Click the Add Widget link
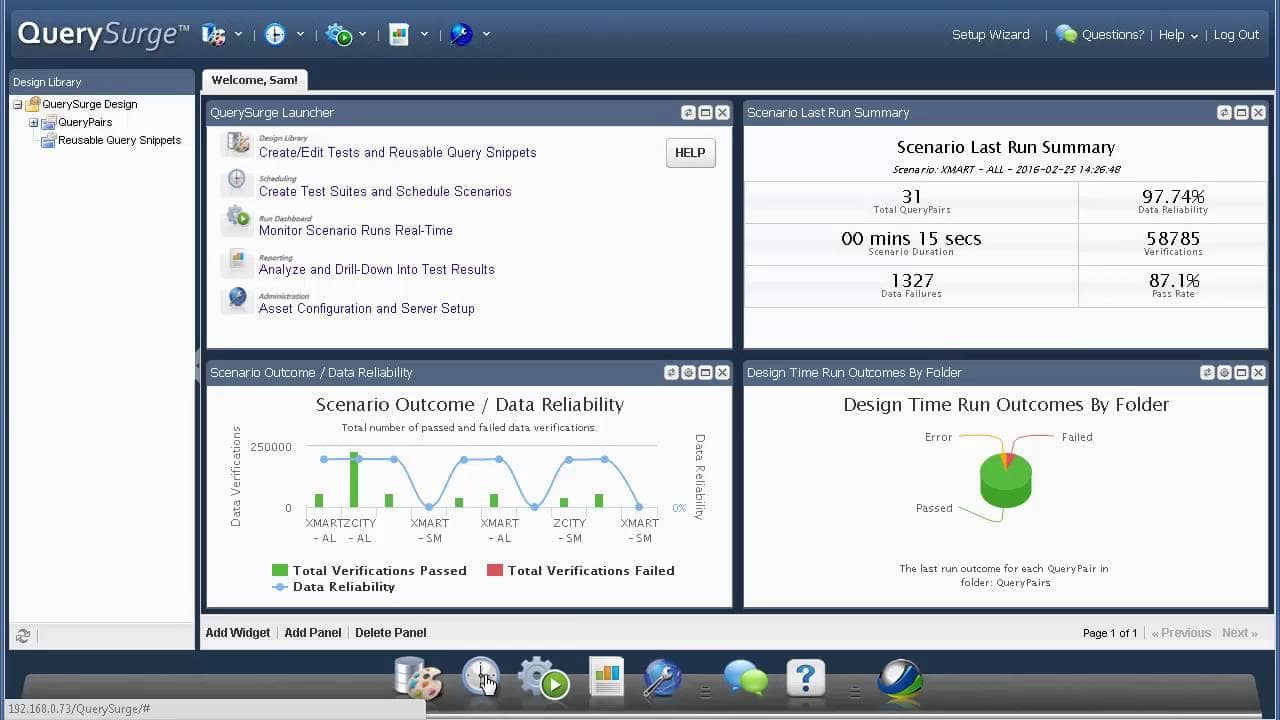This screenshot has height=720, width=1280. [x=238, y=633]
